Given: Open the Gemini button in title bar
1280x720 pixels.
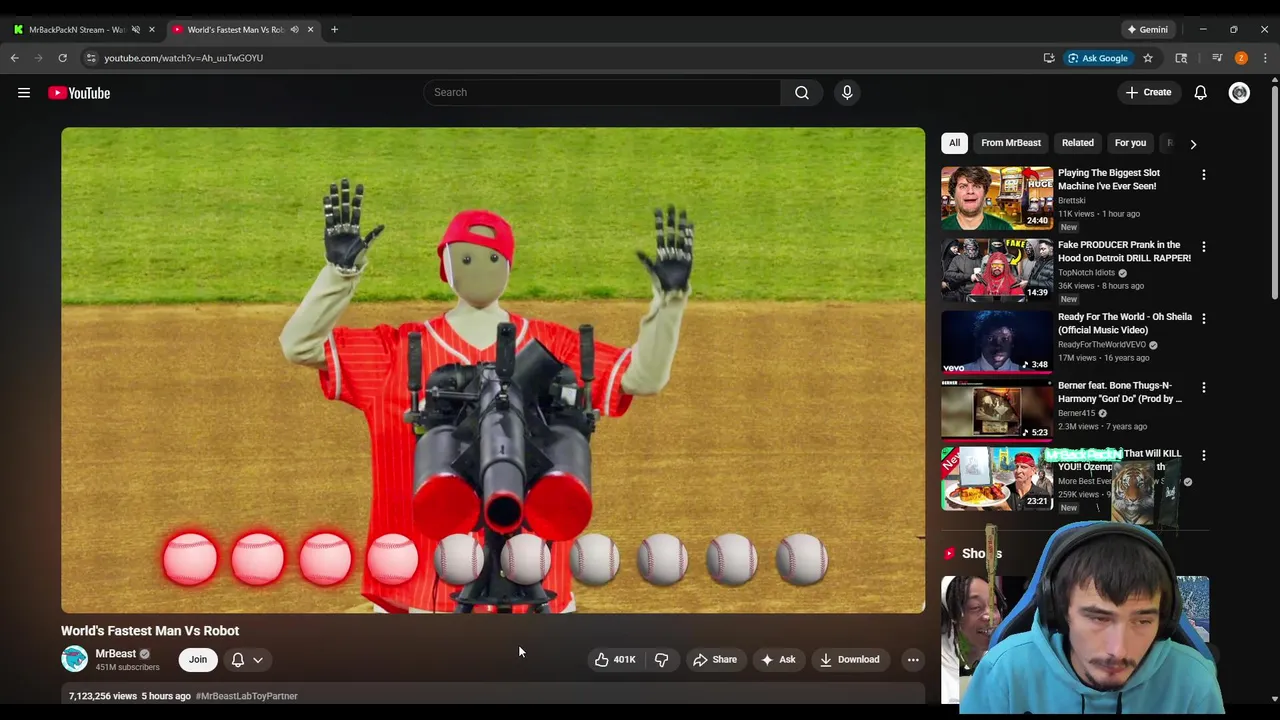Looking at the screenshot, I should 1146,29.
